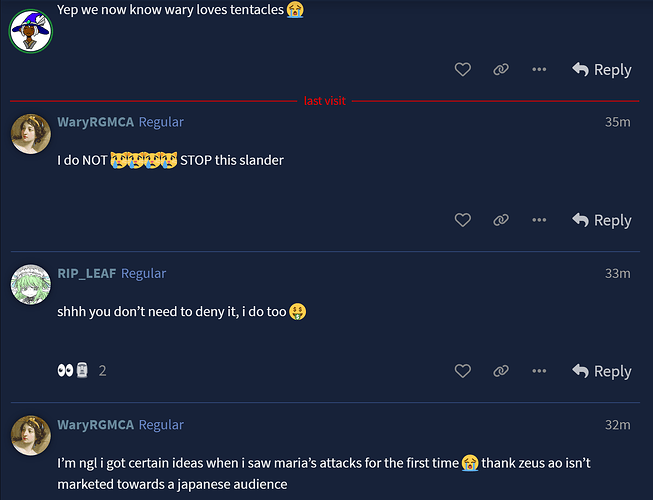Expand more actions on RIP_LEAF's post
The image size is (653, 500).
tap(539, 371)
